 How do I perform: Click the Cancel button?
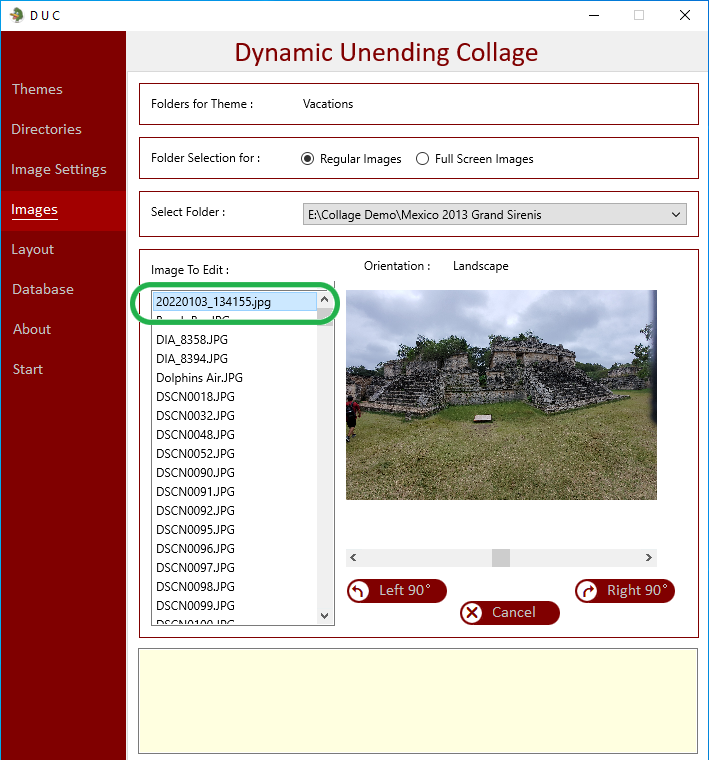(510, 613)
